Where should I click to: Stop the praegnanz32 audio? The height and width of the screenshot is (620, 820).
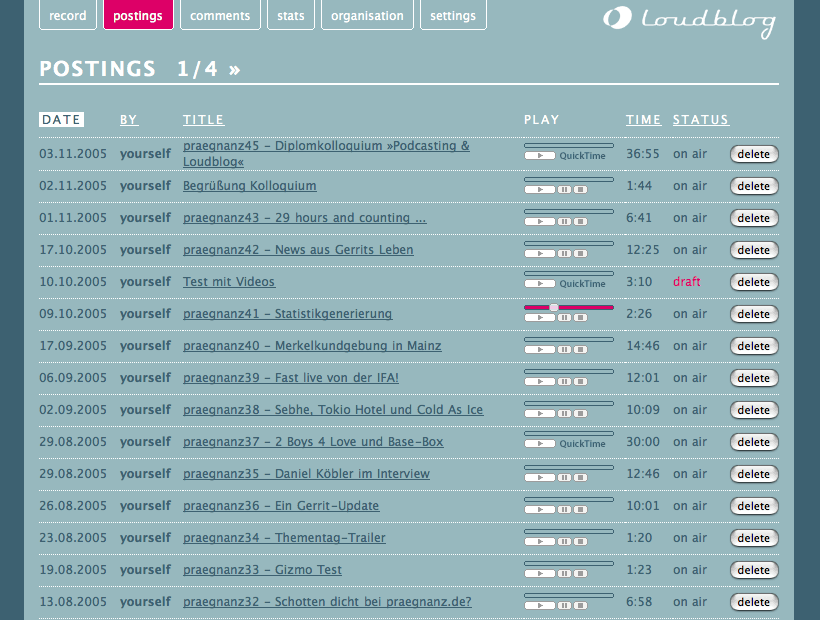coord(580,605)
